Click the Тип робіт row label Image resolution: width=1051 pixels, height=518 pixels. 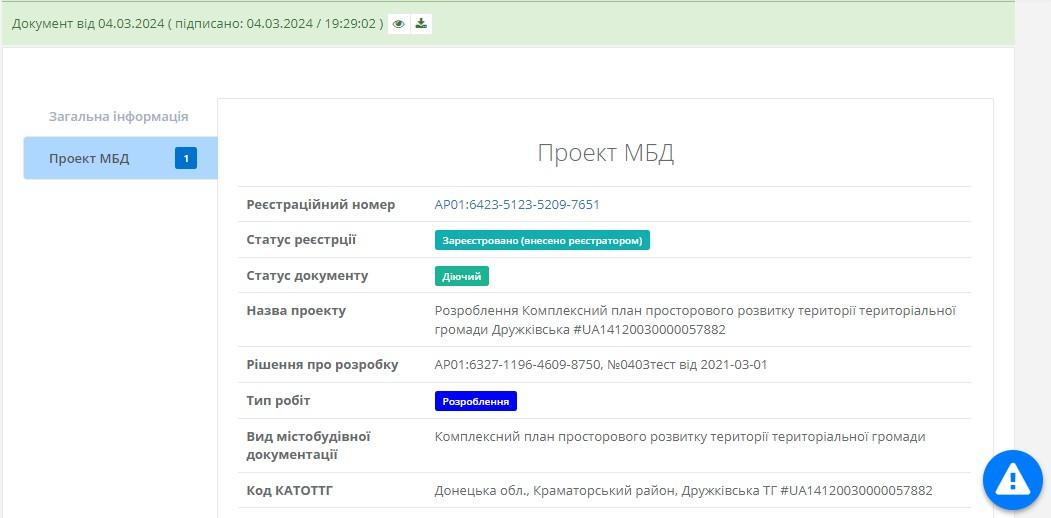278,401
